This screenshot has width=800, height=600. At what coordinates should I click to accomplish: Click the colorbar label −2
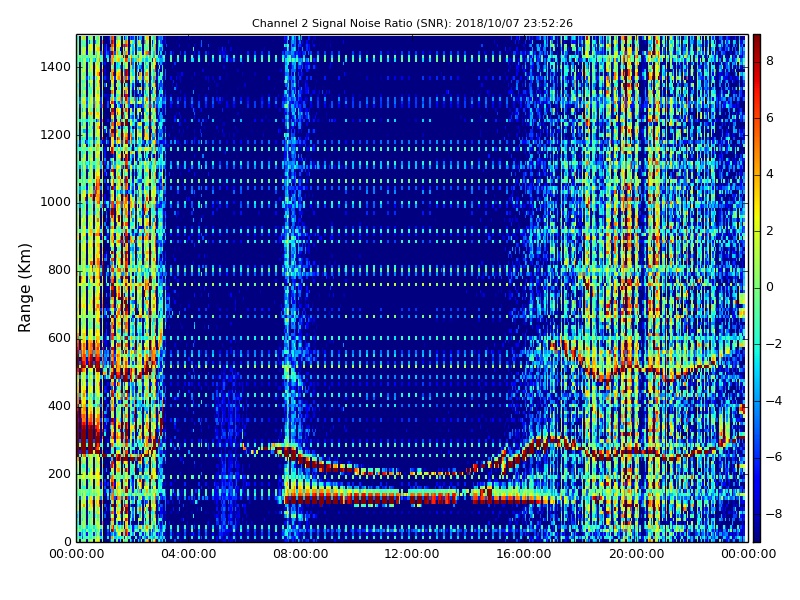pos(774,344)
